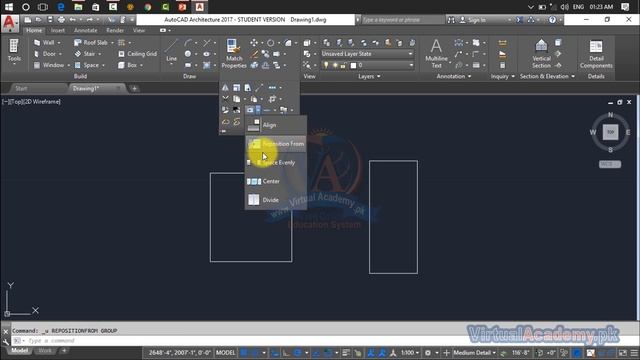This screenshot has width=640, height=360.
Task: Select the Space tool
Action: coord(87,65)
